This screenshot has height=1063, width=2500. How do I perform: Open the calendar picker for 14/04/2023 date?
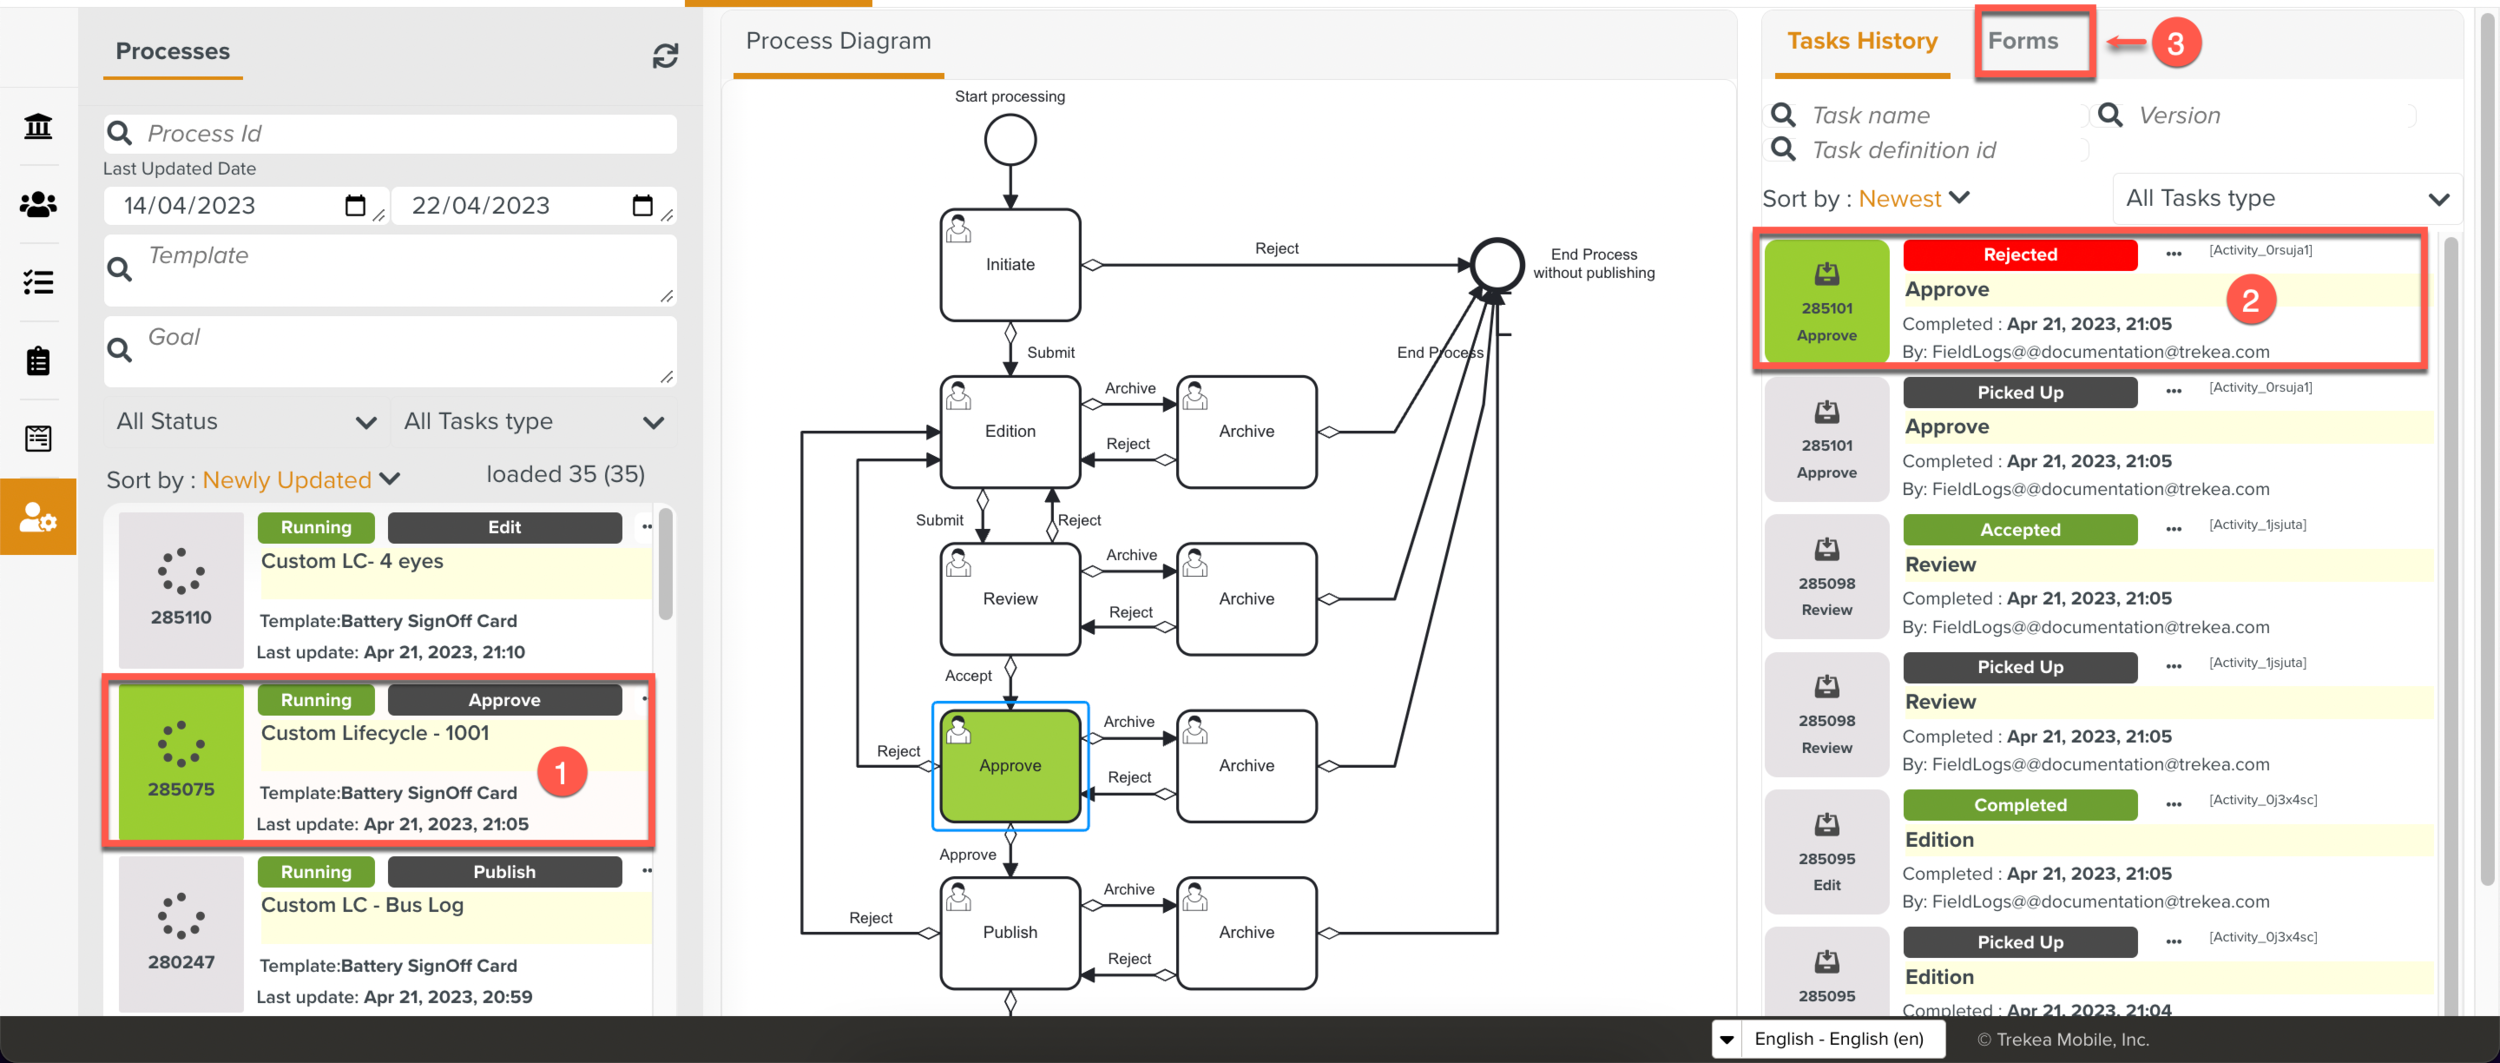[355, 206]
